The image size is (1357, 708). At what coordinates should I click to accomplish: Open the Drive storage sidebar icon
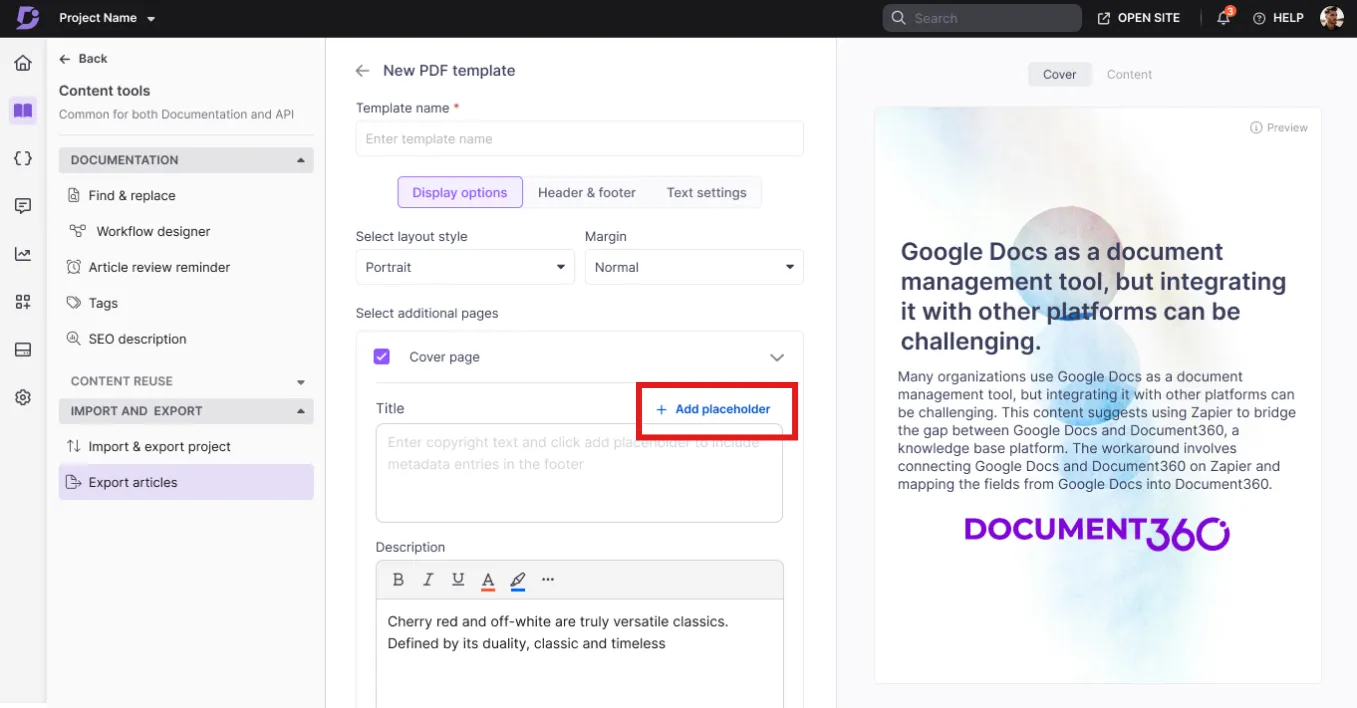(x=23, y=350)
